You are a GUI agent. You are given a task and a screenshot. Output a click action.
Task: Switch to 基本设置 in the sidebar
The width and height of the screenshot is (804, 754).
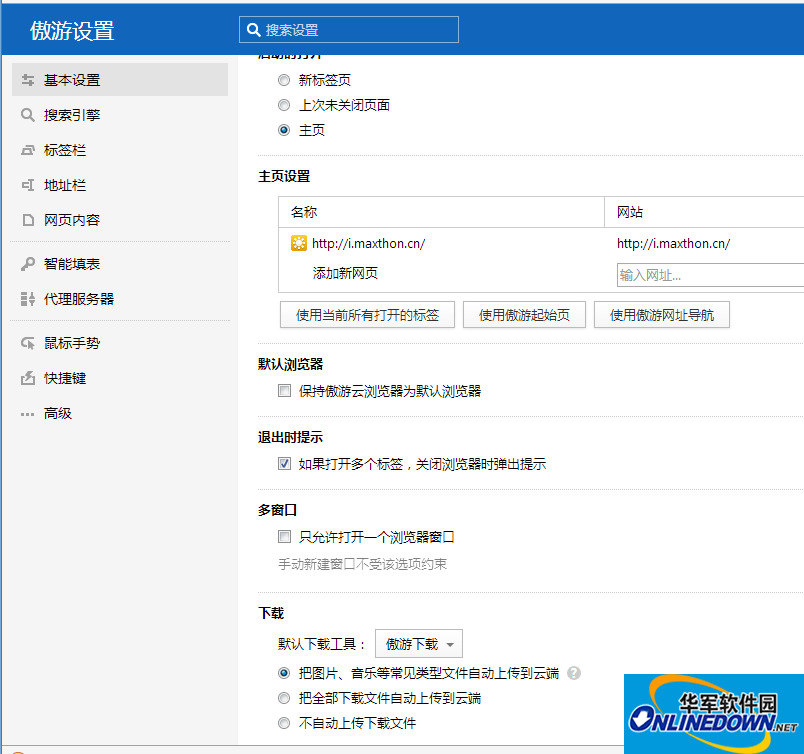pyautogui.click(x=30, y=80)
